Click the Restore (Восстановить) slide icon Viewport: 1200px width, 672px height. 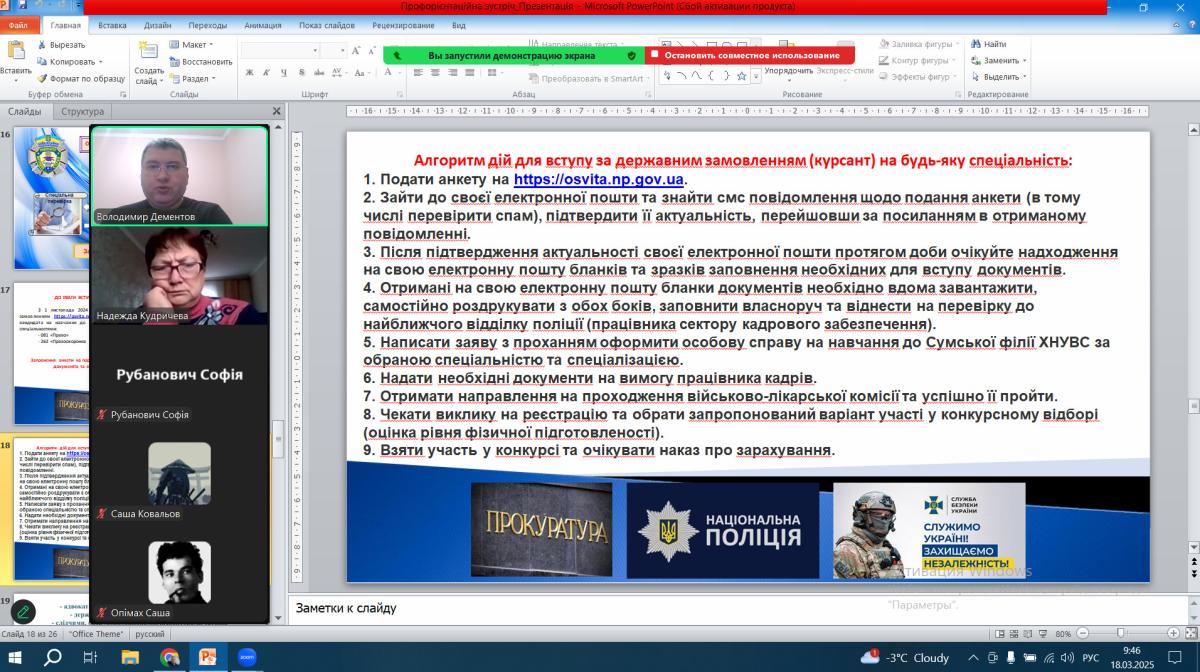coord(173,61)
